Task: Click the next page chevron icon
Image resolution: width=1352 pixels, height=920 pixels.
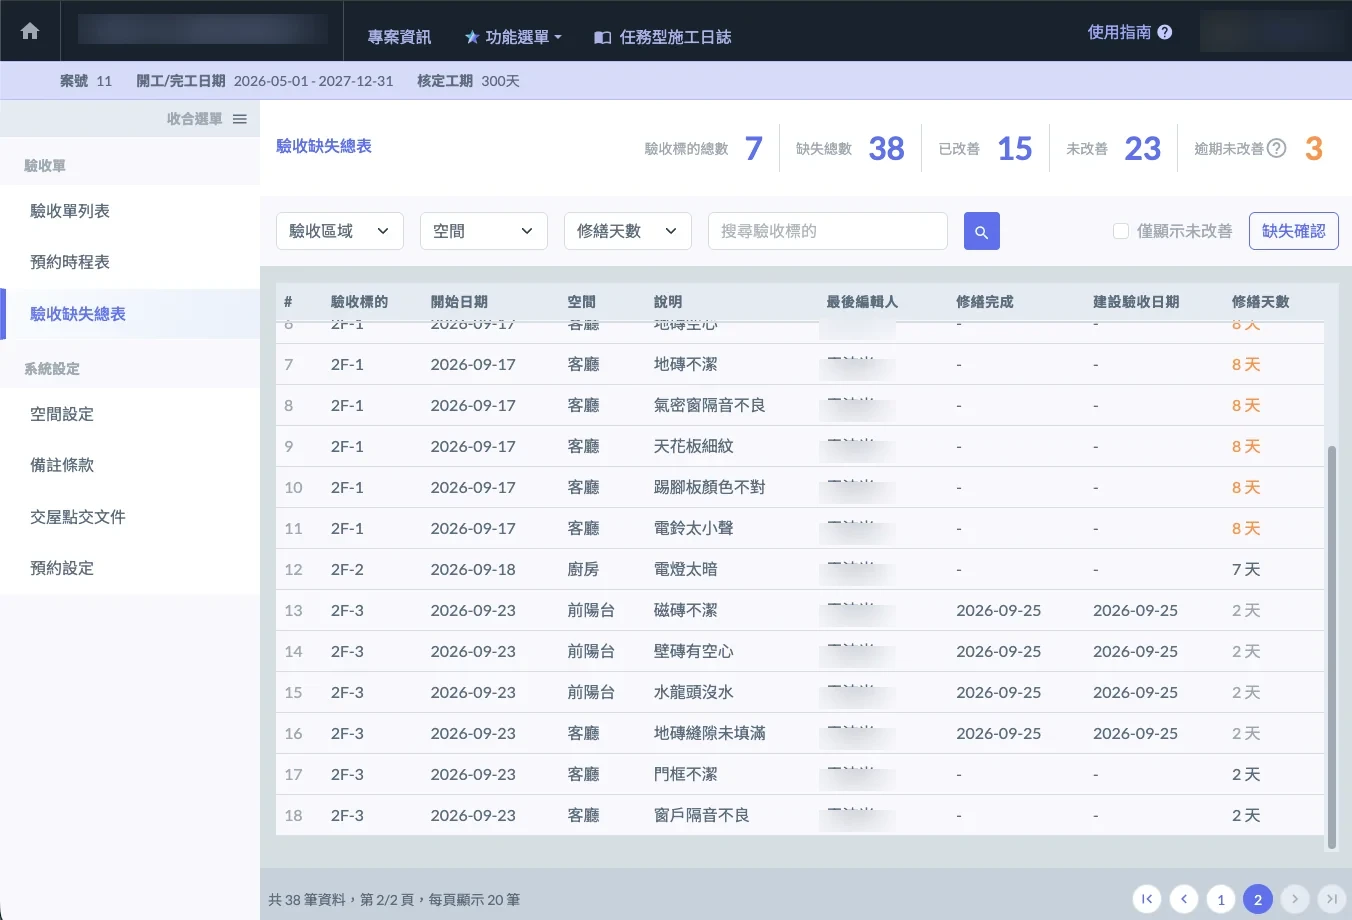Action: (1295, 899)
